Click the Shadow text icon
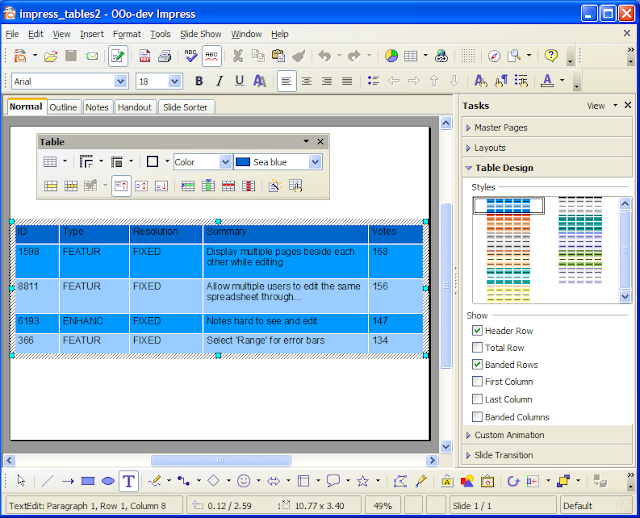Screen dimensions: 640x518 click(x=260, y=81)
